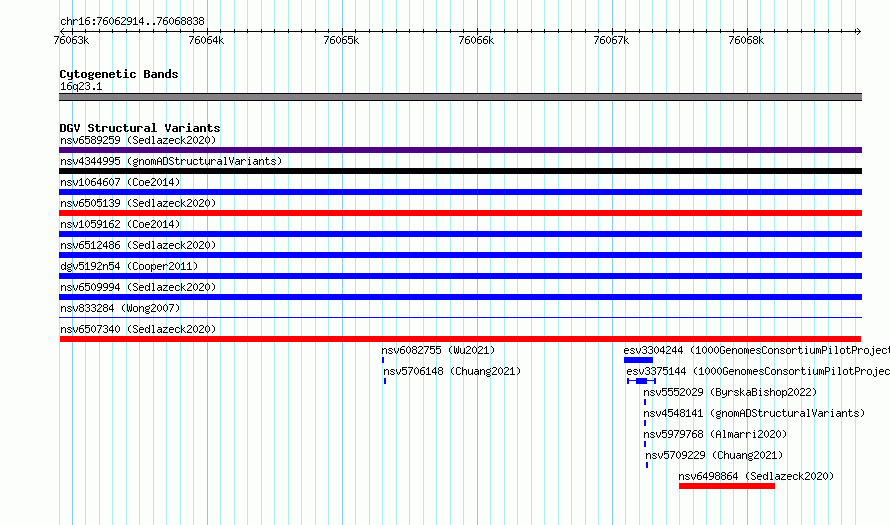
Task: Select the red nsv6507340 variant bar
Action: [460, 339]
